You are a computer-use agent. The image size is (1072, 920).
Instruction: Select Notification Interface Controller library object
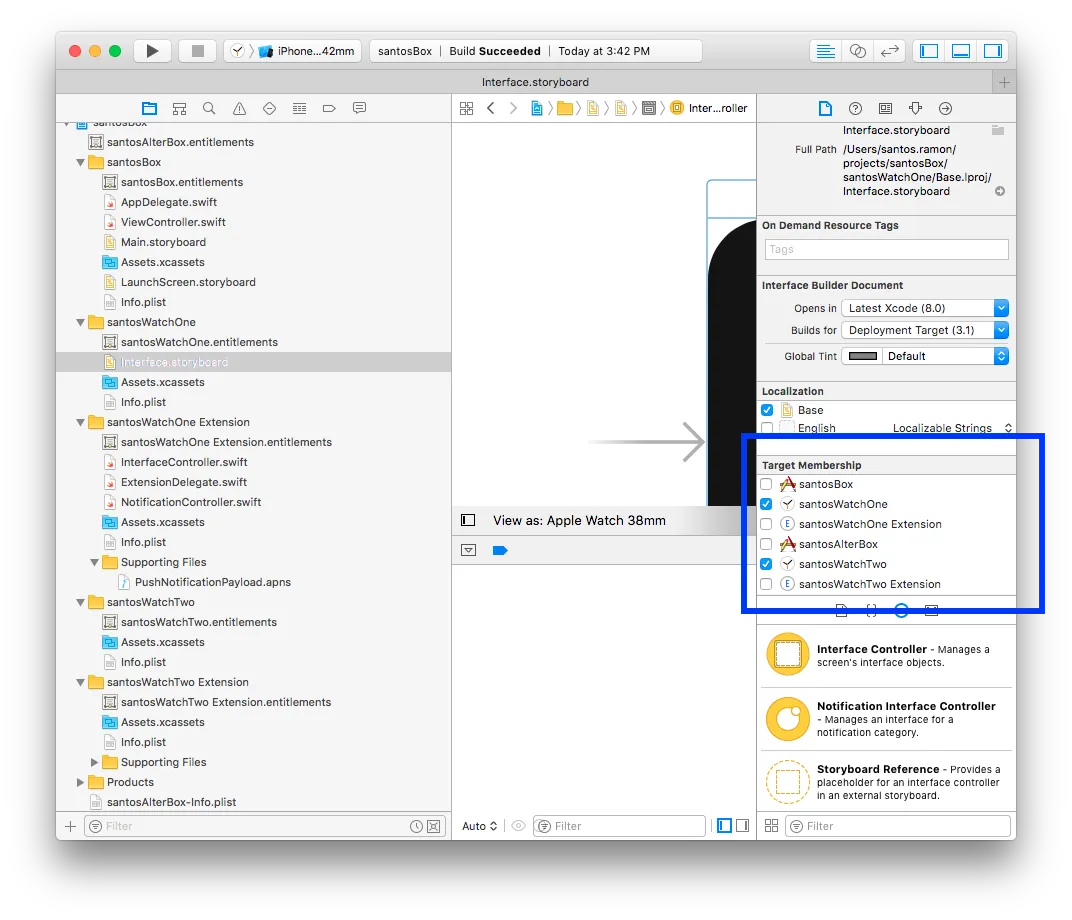pos(886,718)
